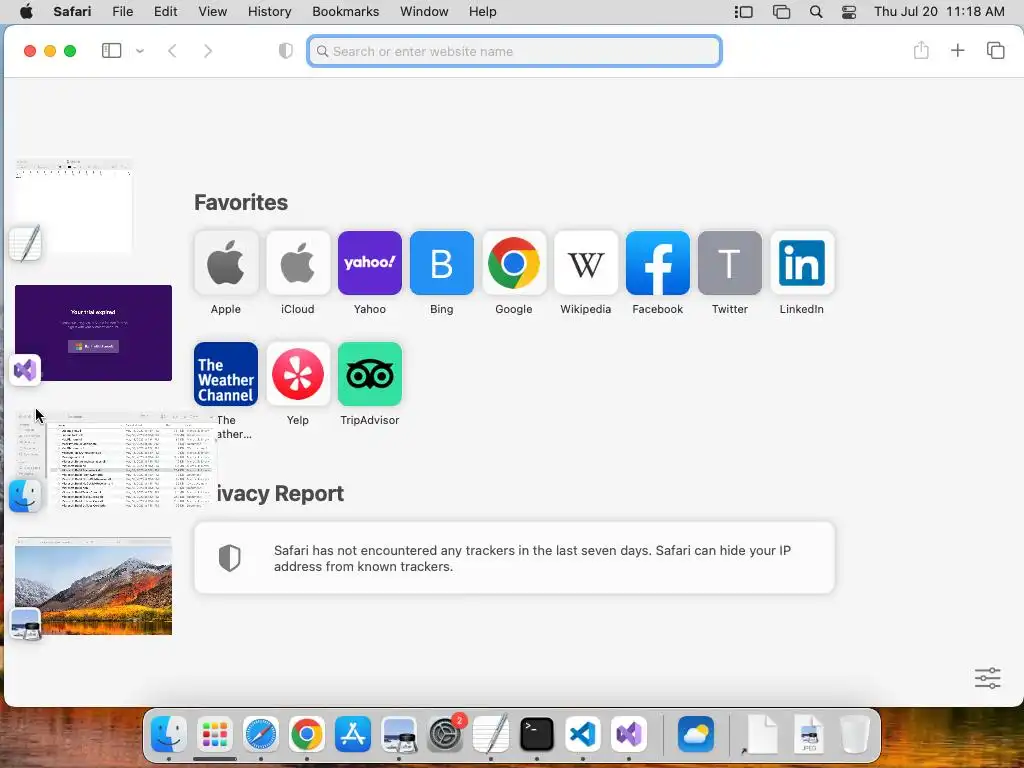Open the Trash in the Dock
1024x768 pixels.
(854, 734)
